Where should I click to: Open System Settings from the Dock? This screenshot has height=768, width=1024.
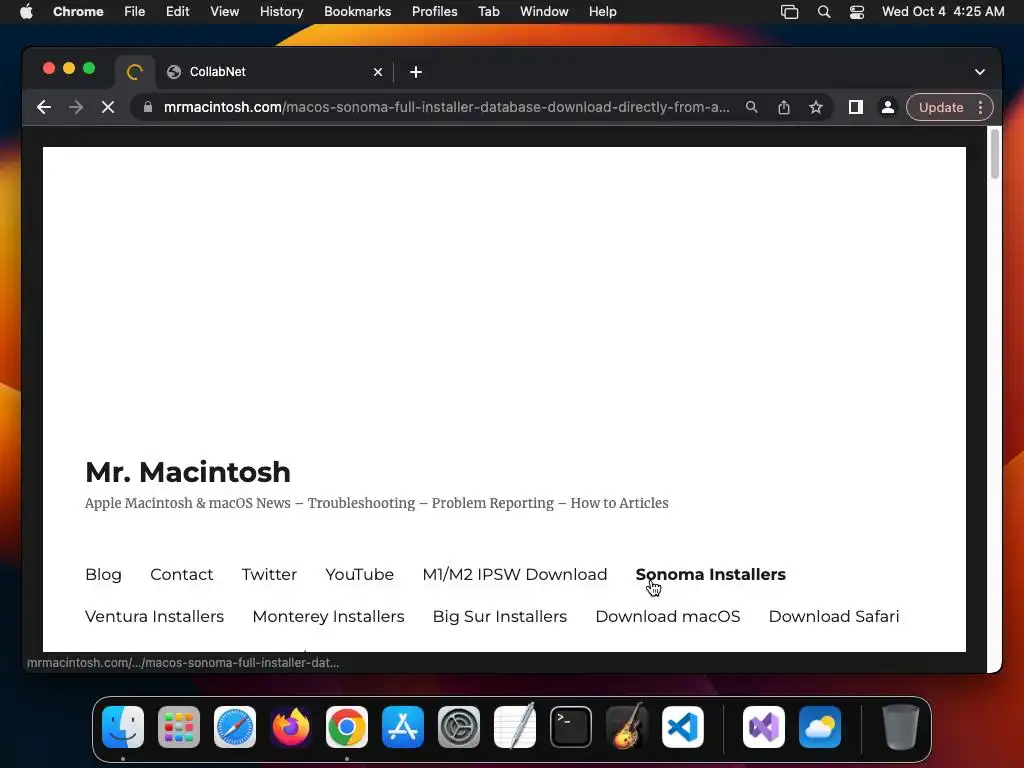pyautogui.click(x=458, y=727)
